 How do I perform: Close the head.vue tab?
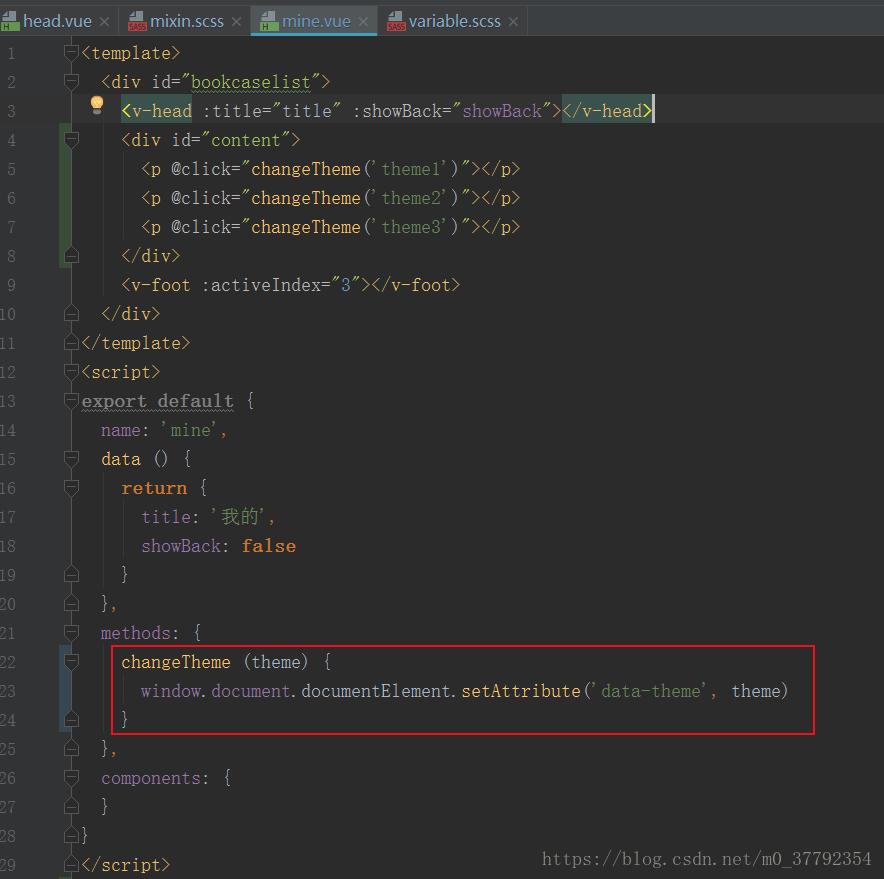(104, 21)
